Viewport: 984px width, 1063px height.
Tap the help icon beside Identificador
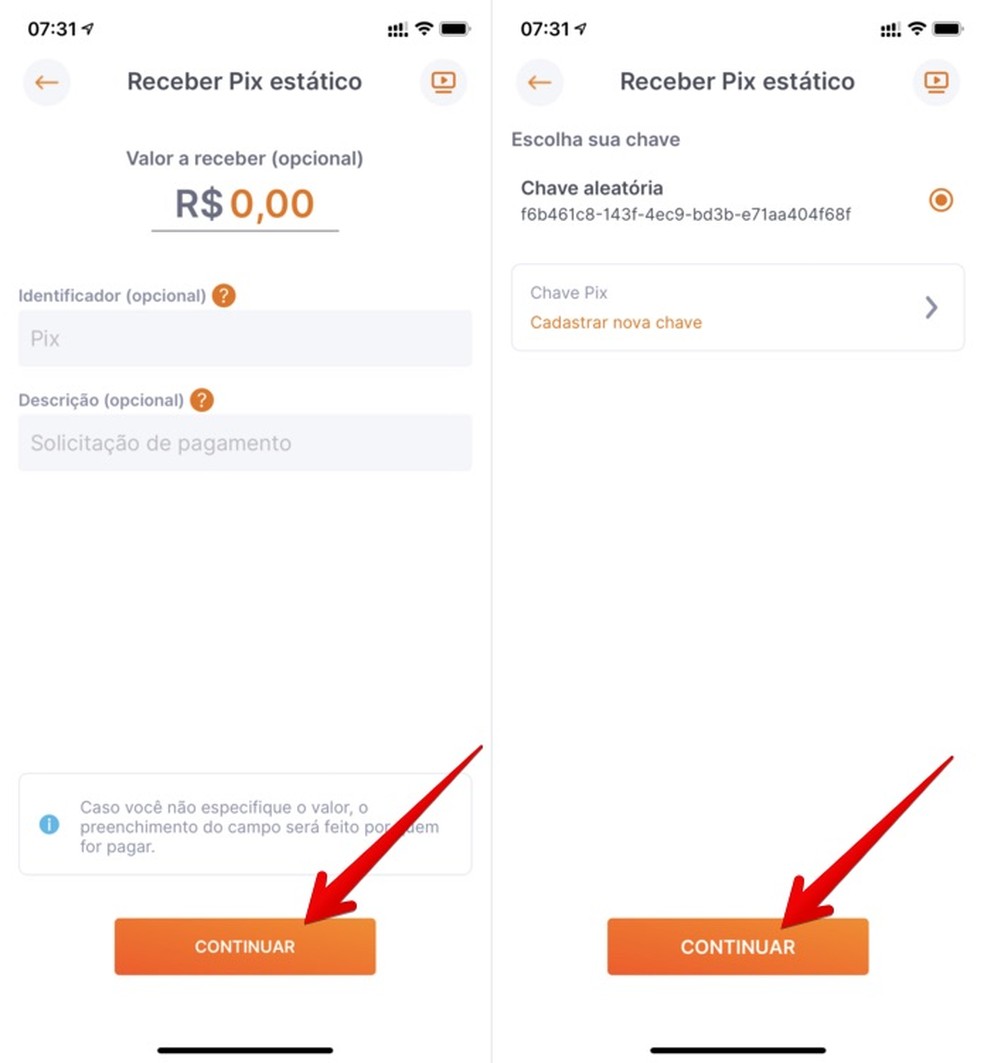click(224, 295)
